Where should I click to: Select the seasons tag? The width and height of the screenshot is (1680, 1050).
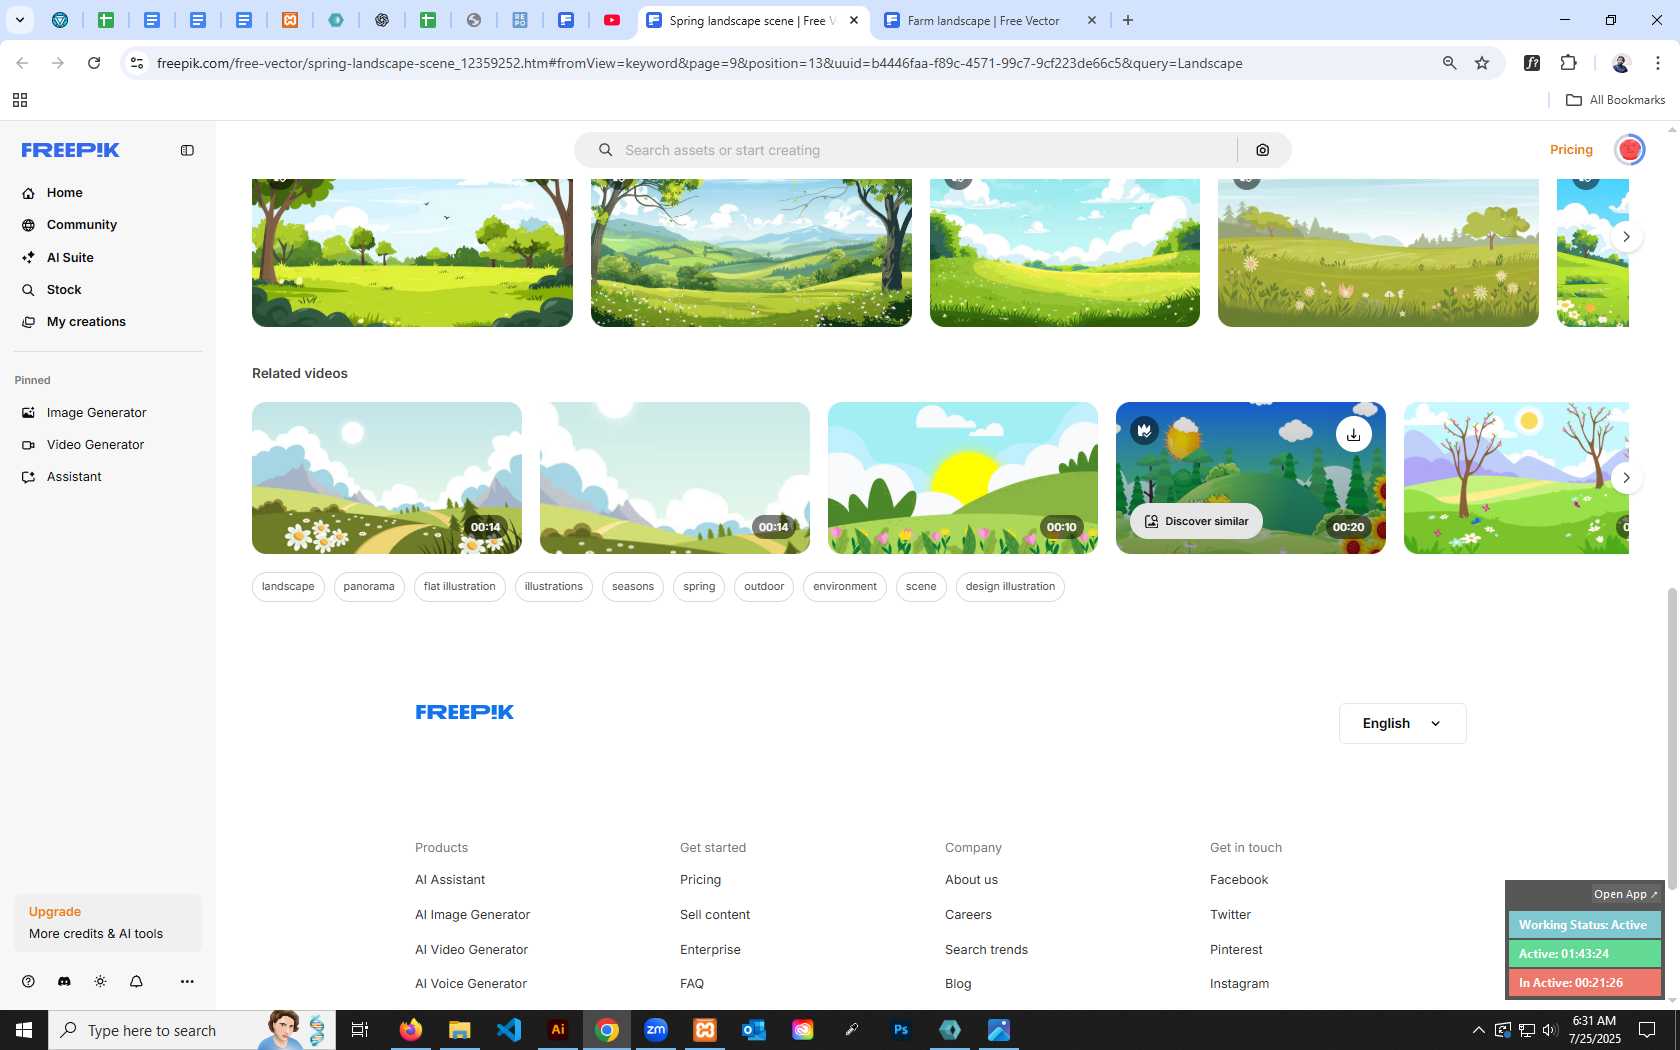pyautogui.click(x=633, y=587)
